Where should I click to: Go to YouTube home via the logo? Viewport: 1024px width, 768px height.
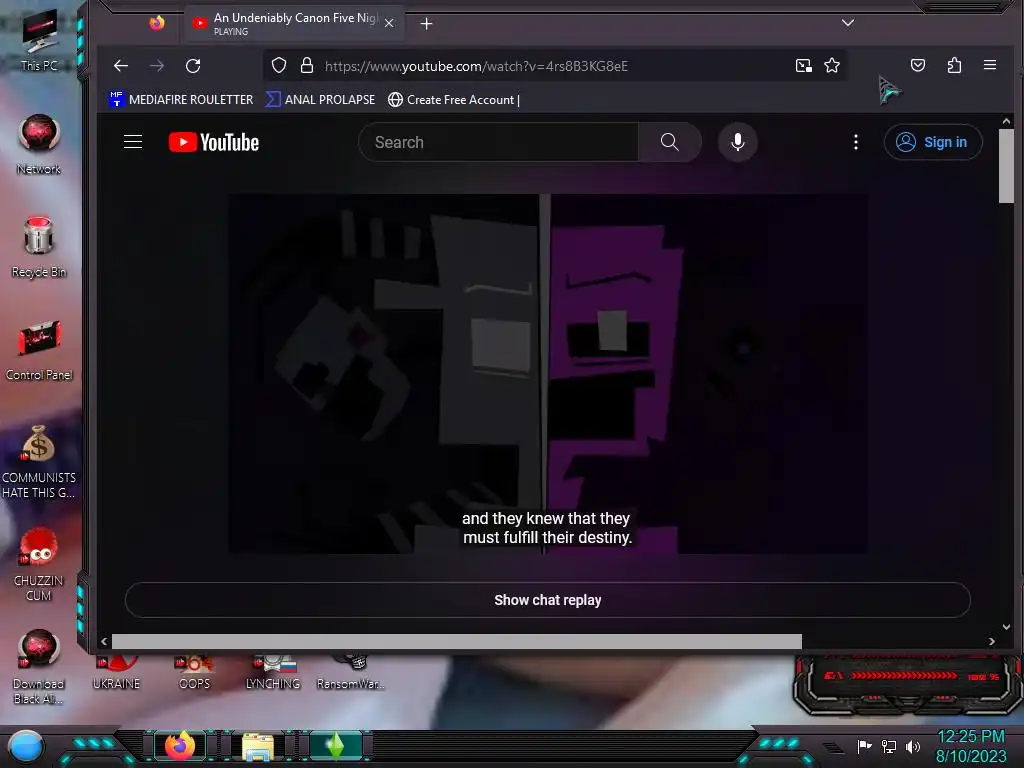point(214,142)
